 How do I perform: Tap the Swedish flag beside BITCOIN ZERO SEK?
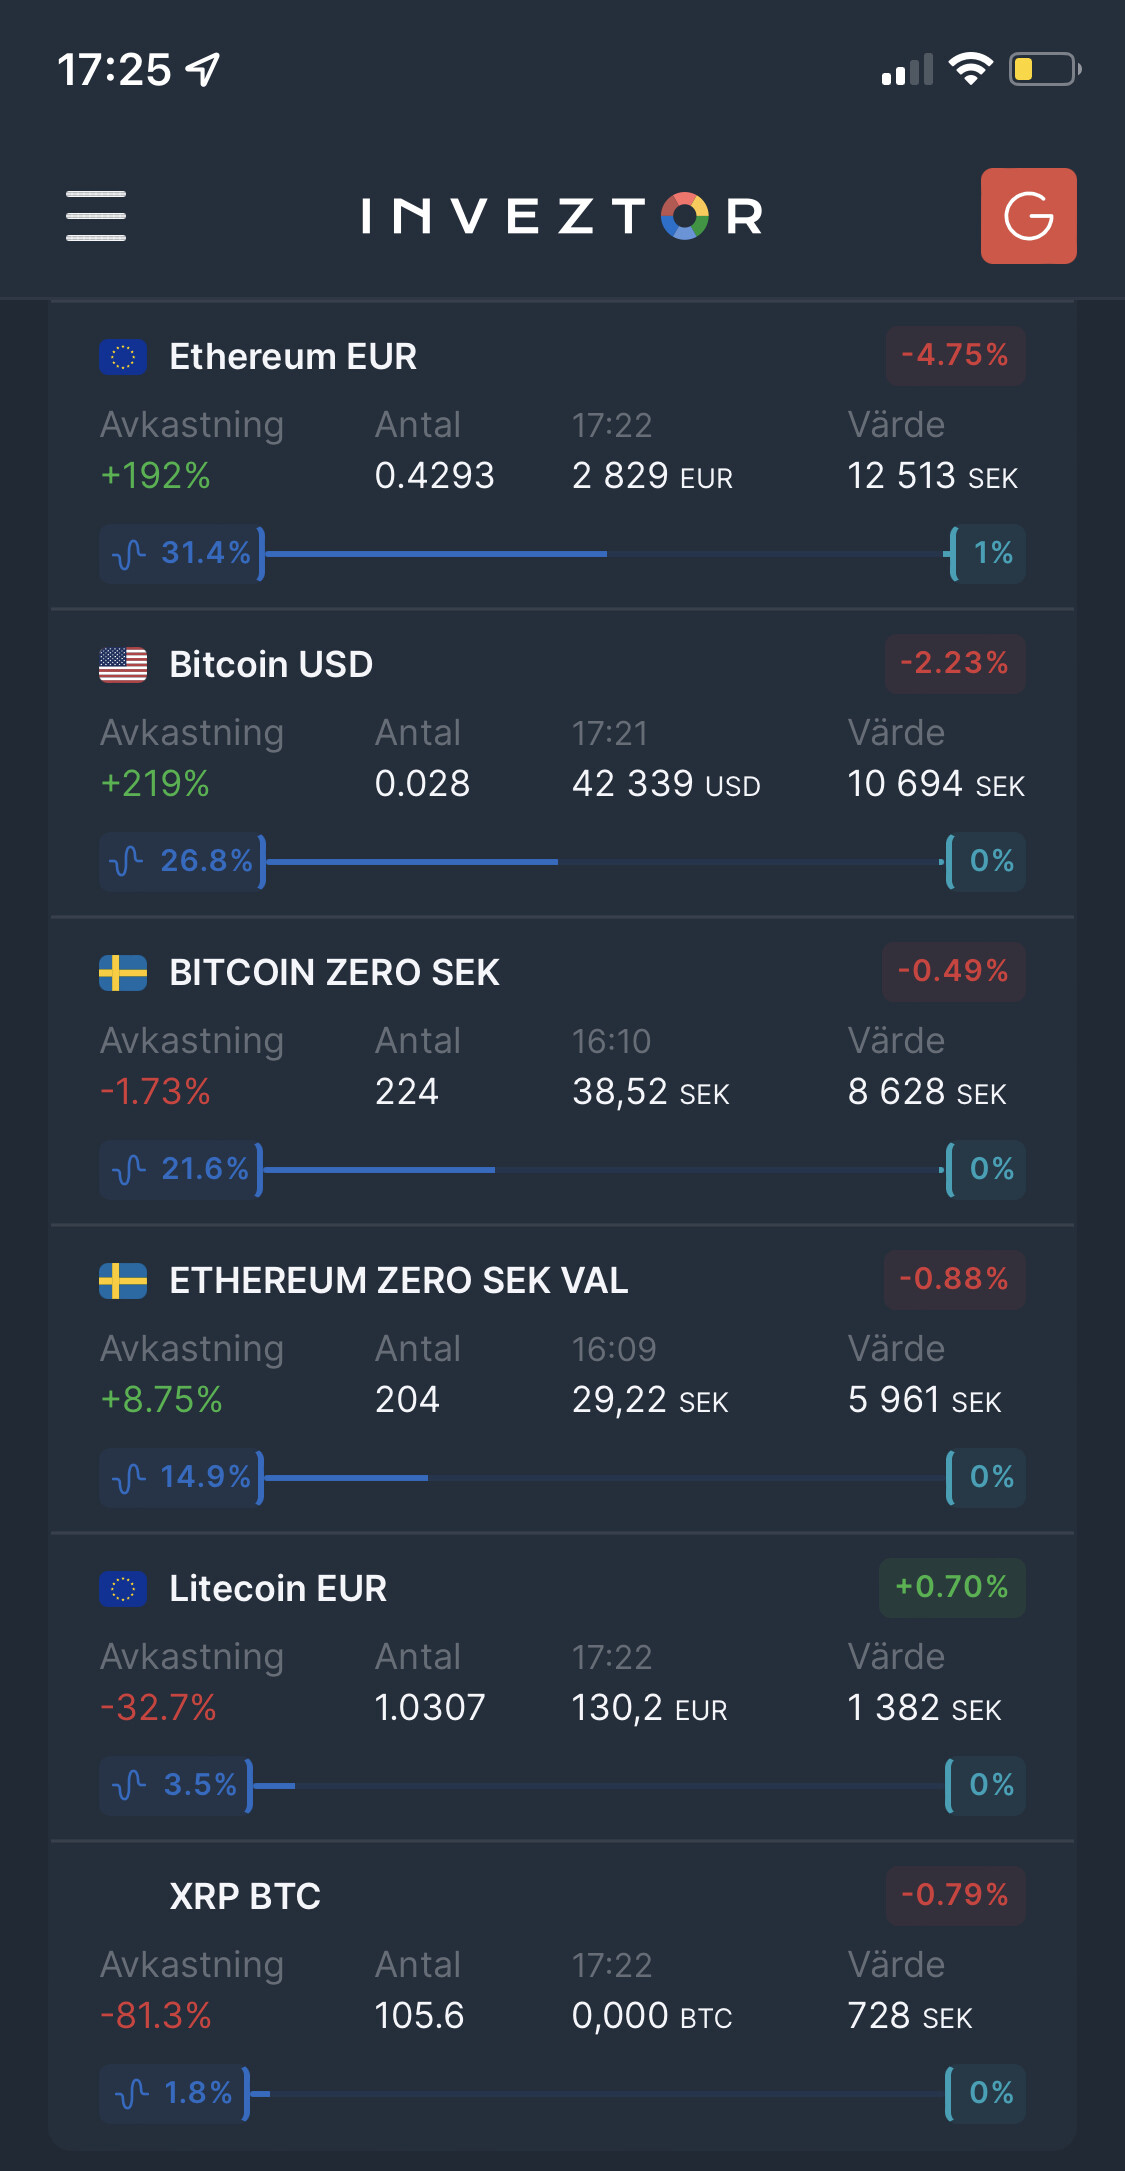[x=123, y=973]
